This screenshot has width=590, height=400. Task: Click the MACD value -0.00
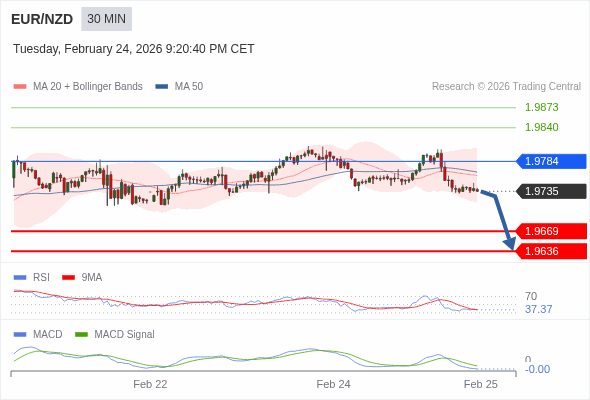point(537,369)
